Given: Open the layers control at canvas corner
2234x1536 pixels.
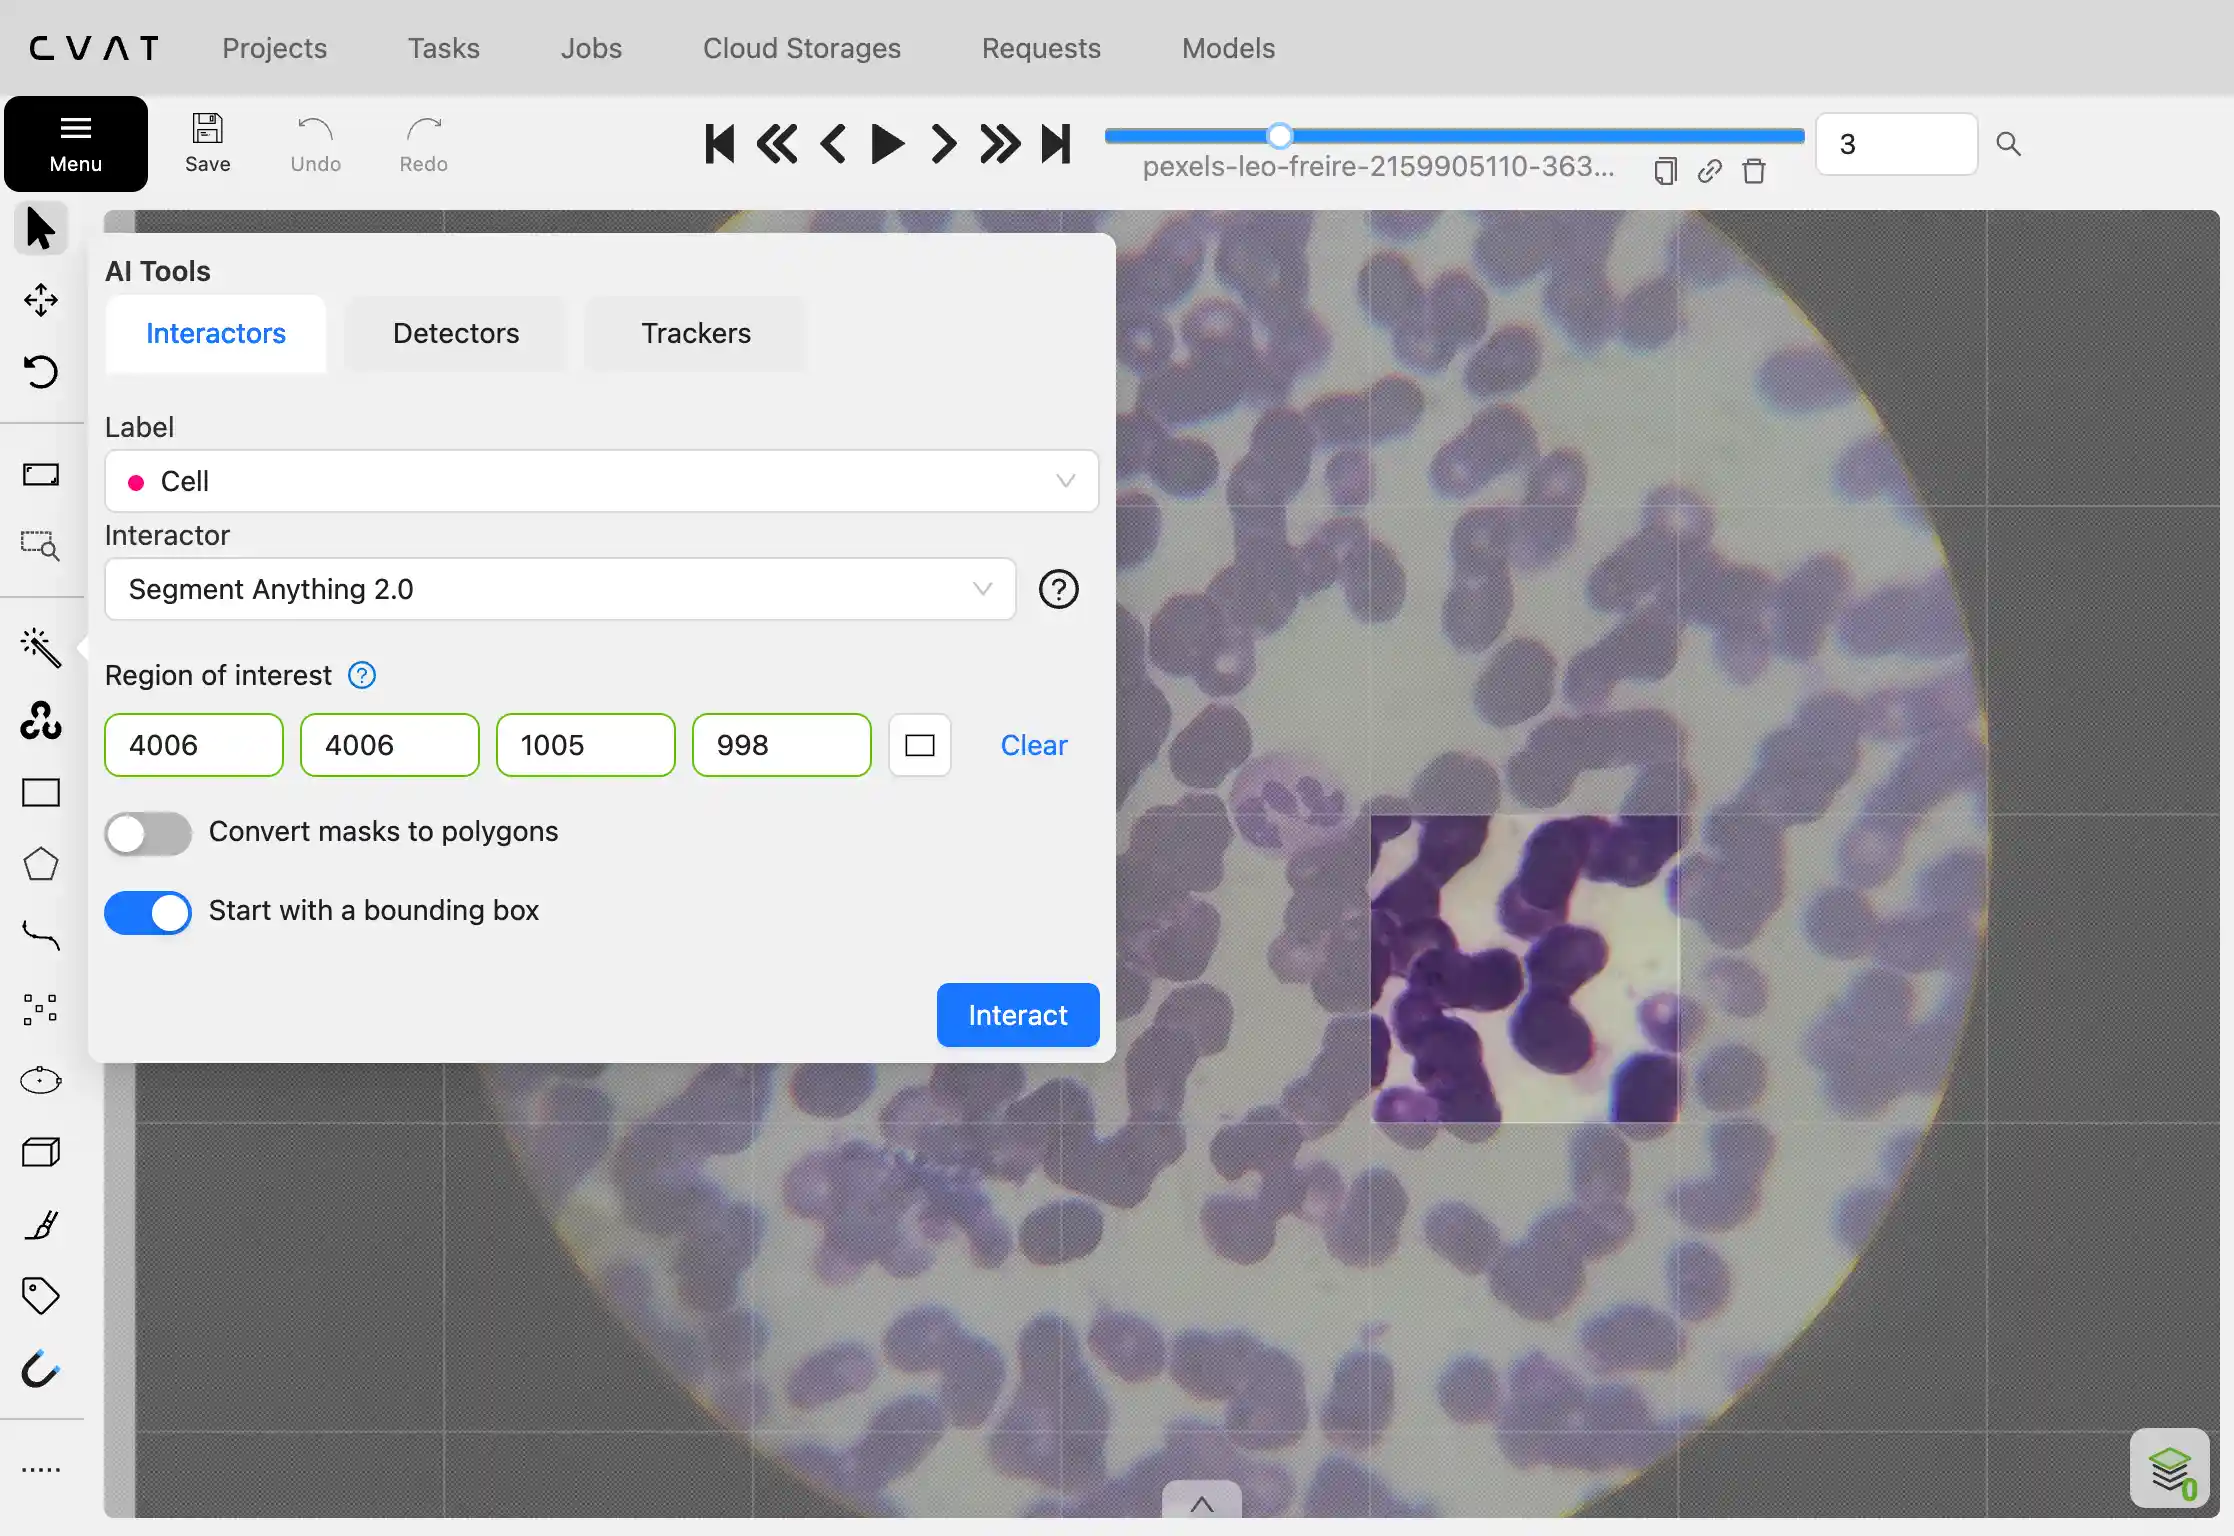Looking at the screenshot, I should [x=2170, y=1469].
